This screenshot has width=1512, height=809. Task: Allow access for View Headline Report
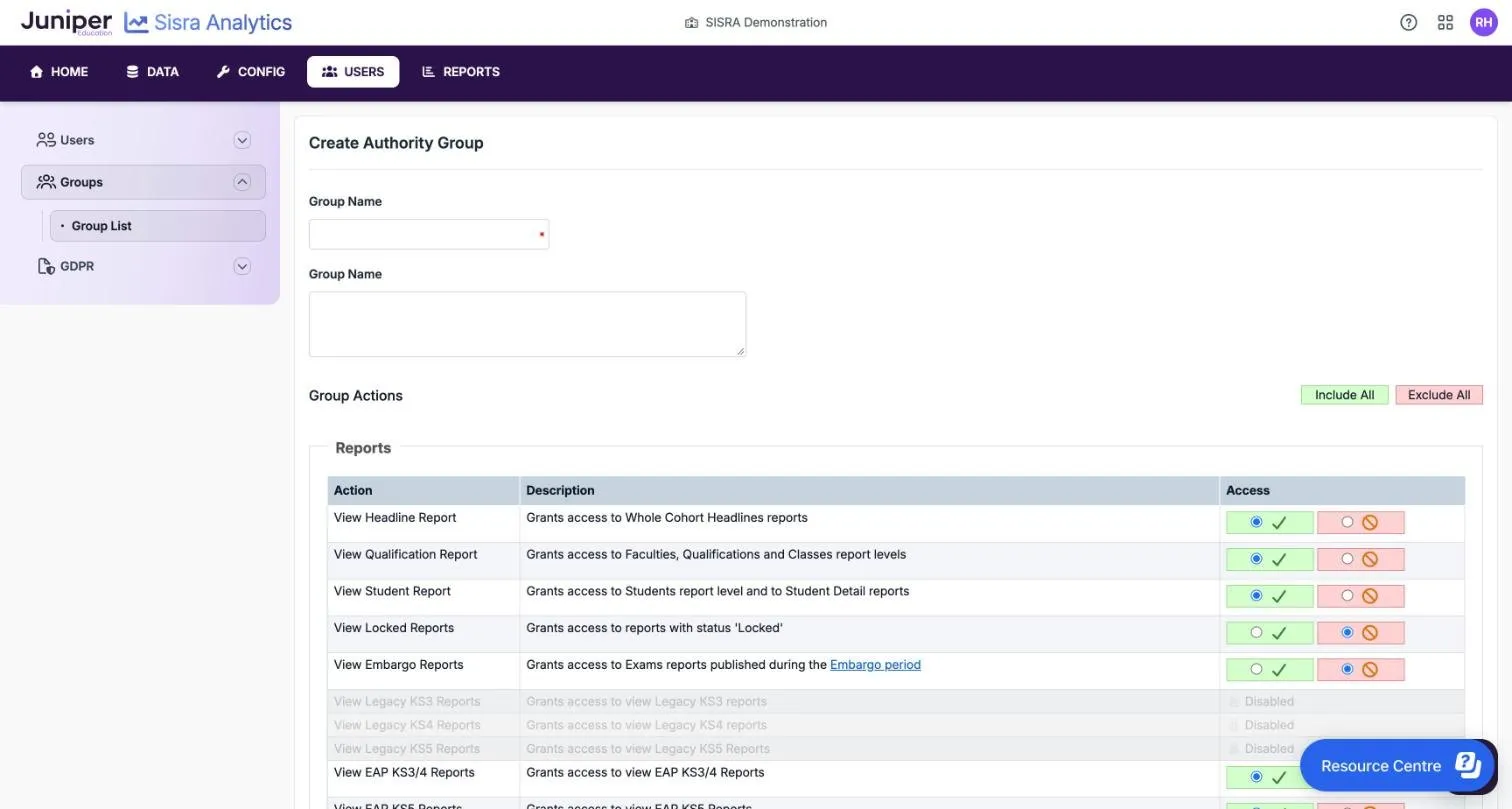click(1256, 522)
